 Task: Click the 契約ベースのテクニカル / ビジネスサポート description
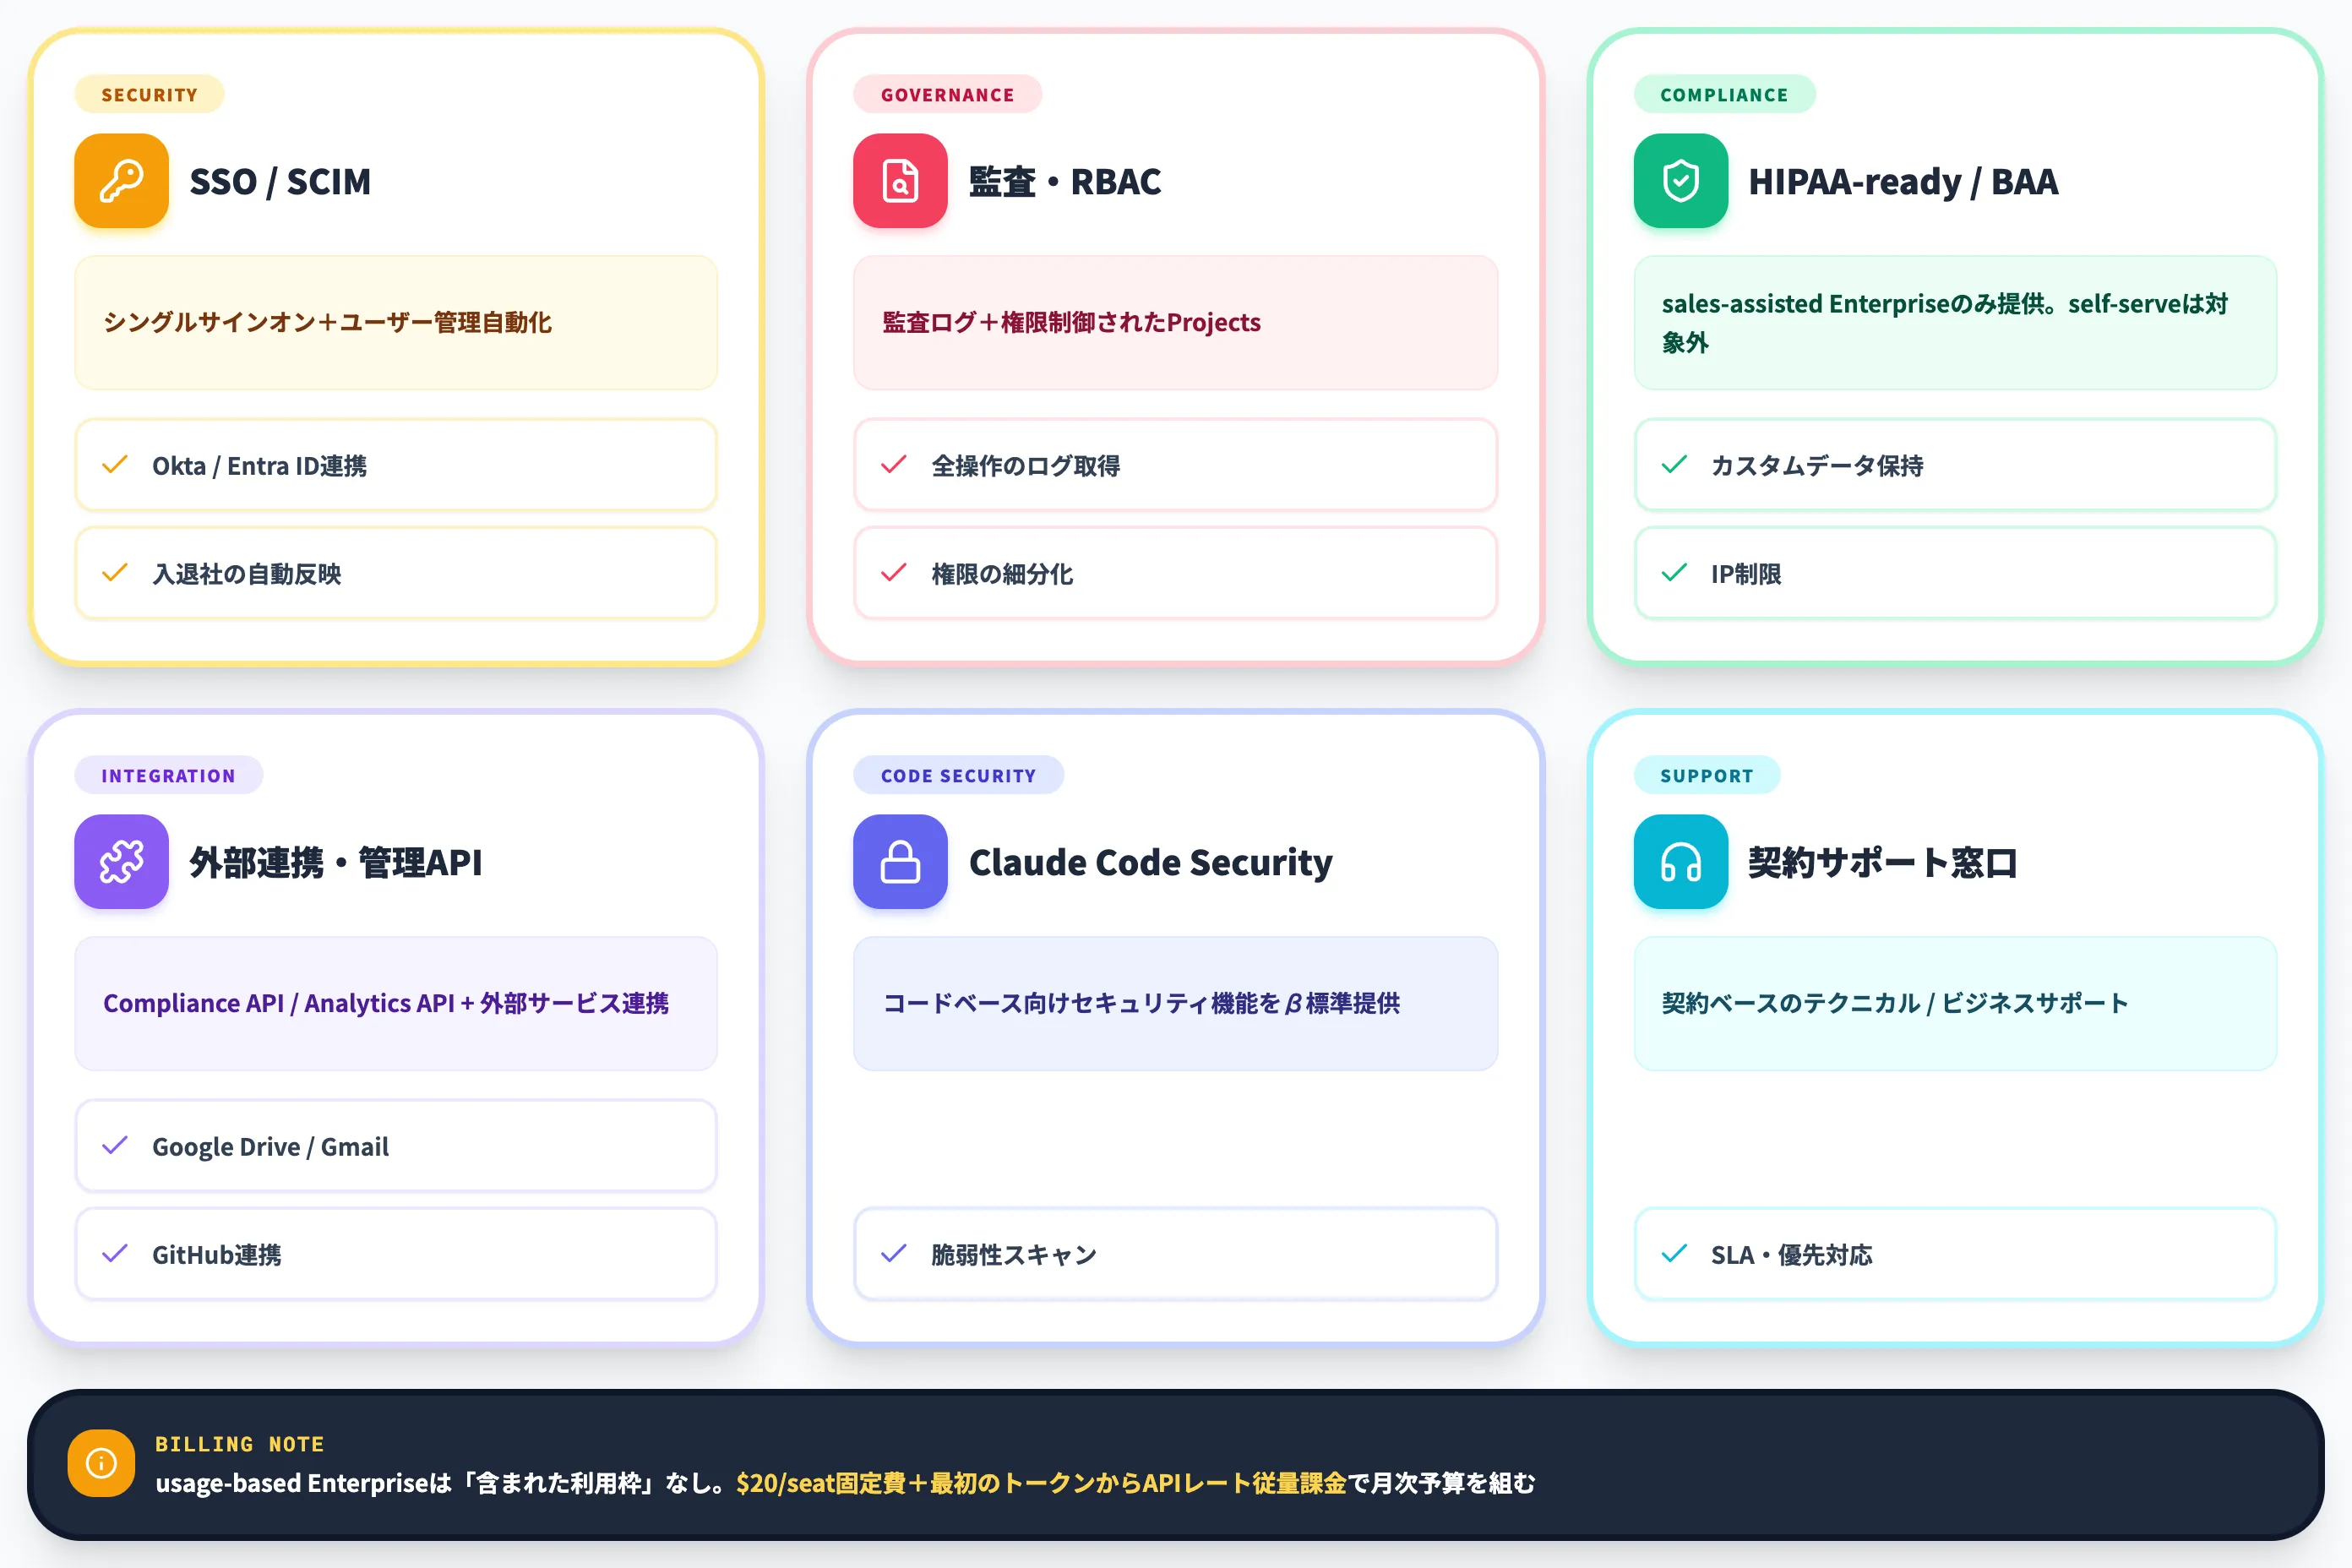coord(1895,1004)
